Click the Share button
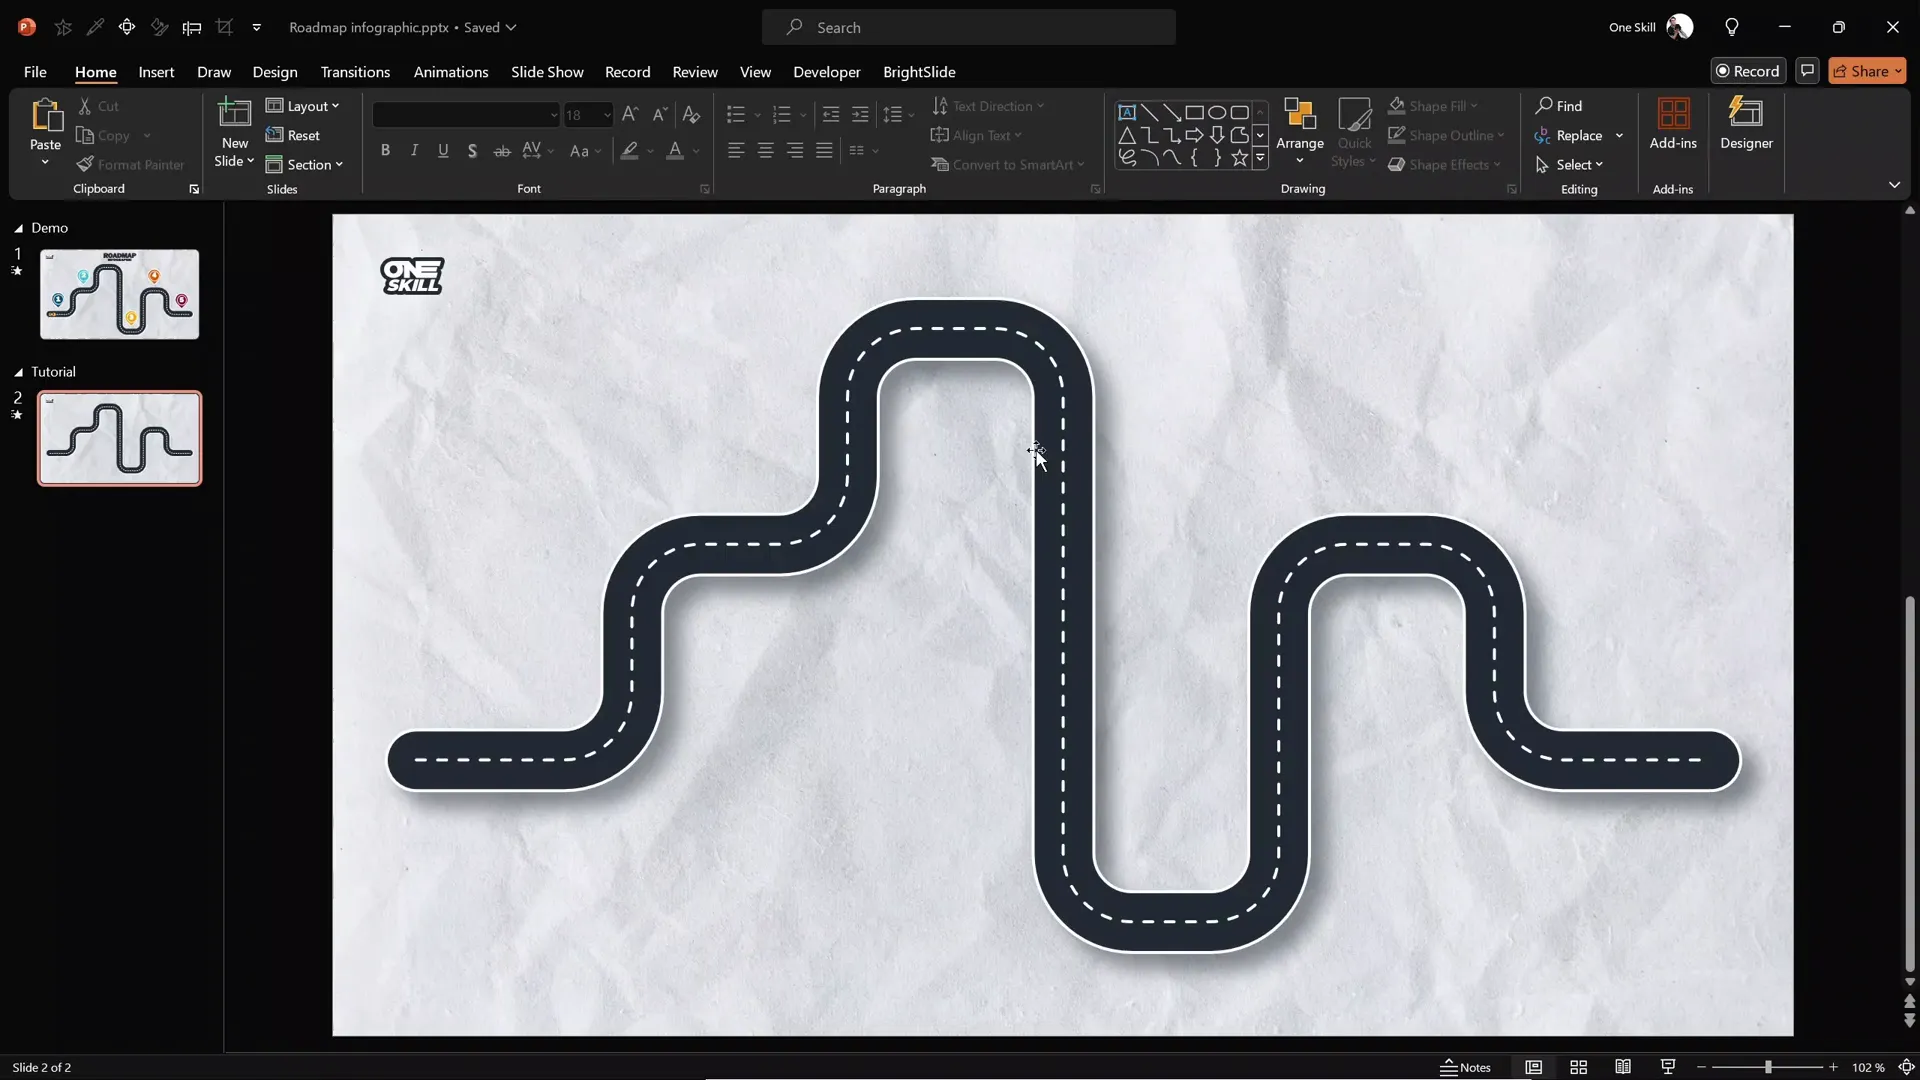1920x1080 pixels. point(1867,71)
